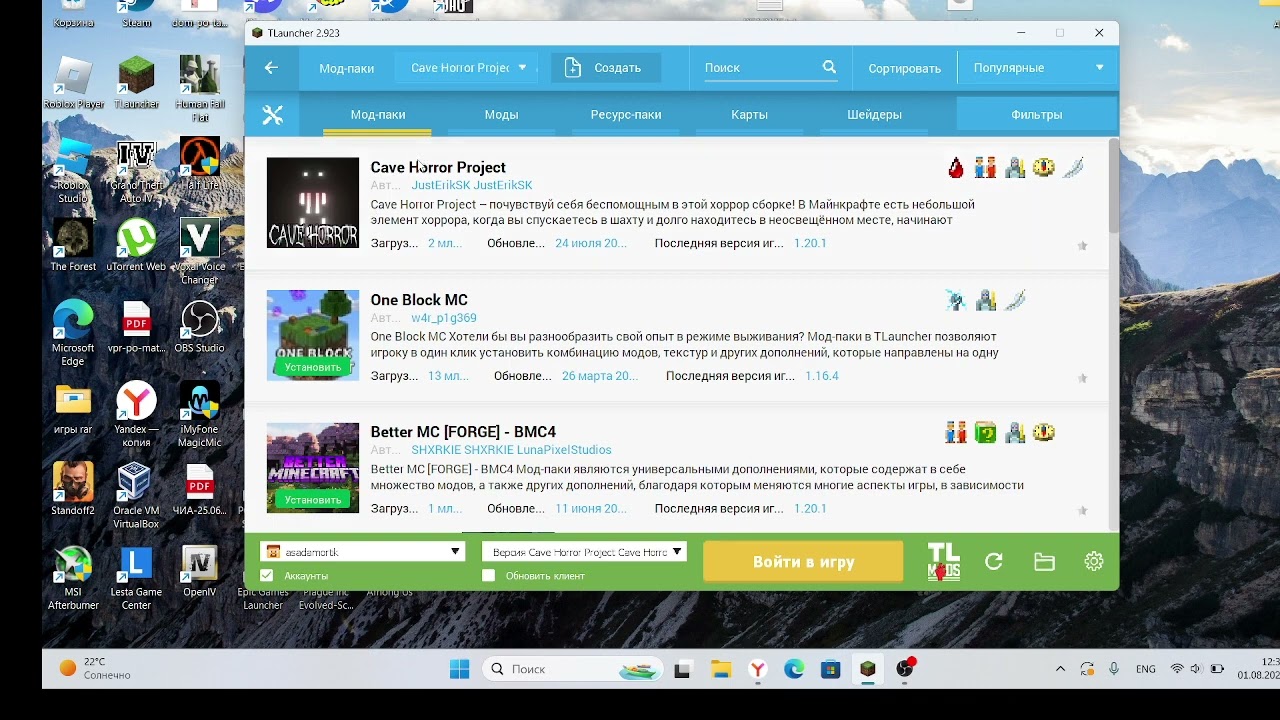Click the taskbar Поиск search box
This screenshot has width=1280, height=720.
pyautogui.click(x=574, y=670)
